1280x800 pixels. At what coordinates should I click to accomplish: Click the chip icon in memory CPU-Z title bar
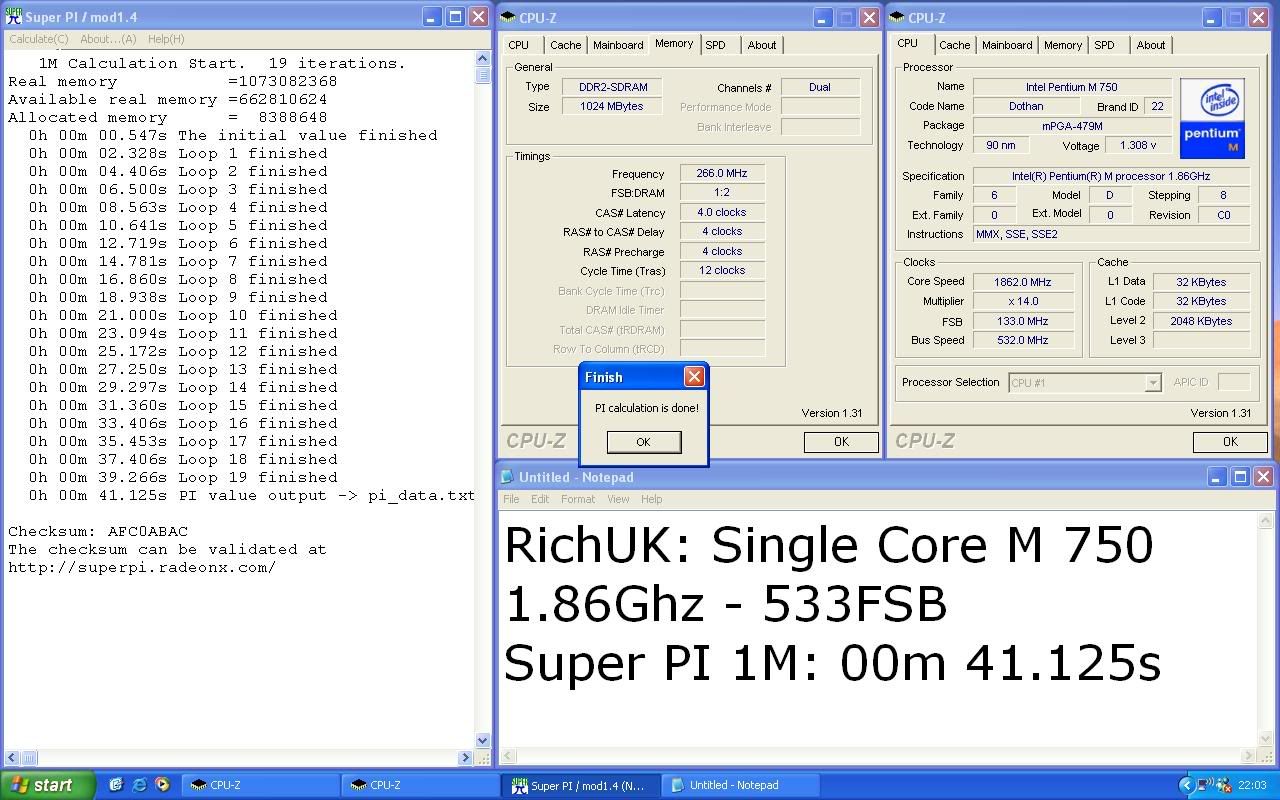coord(508,17)
